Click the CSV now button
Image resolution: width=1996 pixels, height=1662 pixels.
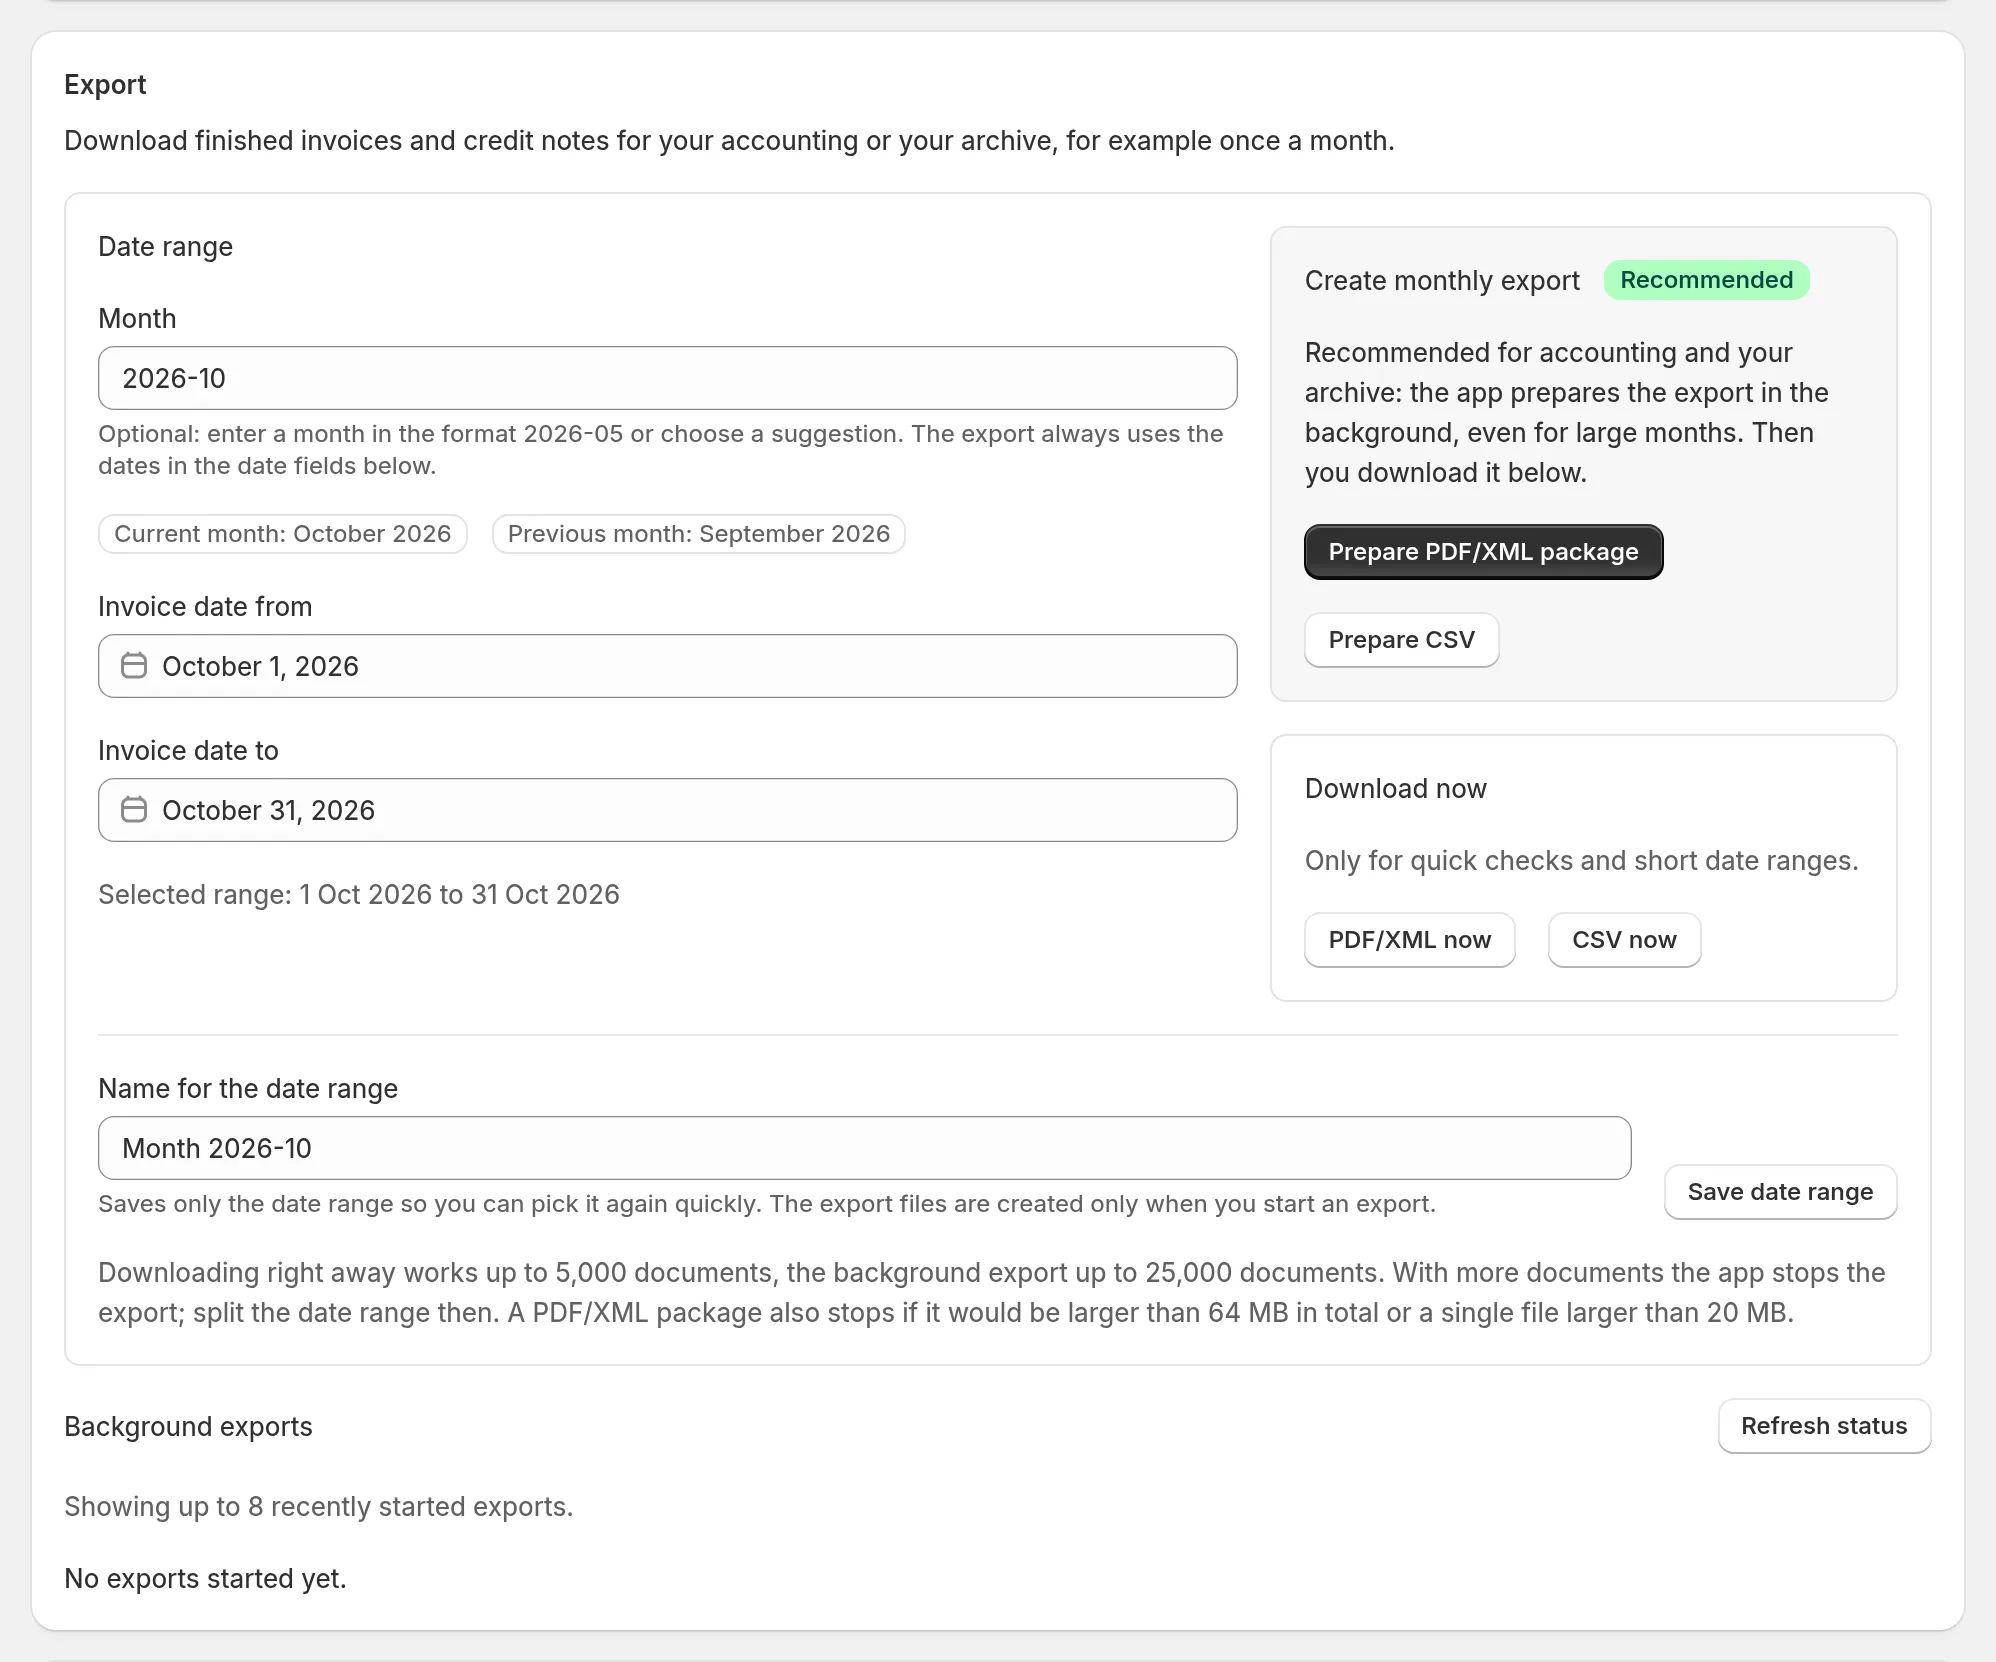pos(1625,940)
